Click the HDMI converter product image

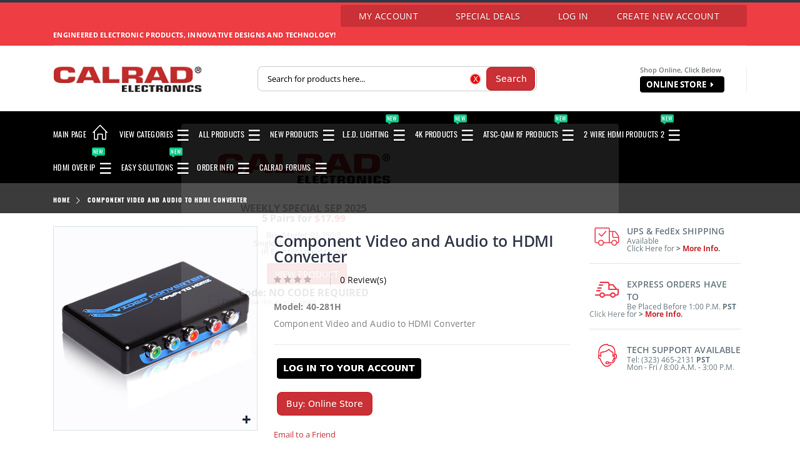click(155, 329)
